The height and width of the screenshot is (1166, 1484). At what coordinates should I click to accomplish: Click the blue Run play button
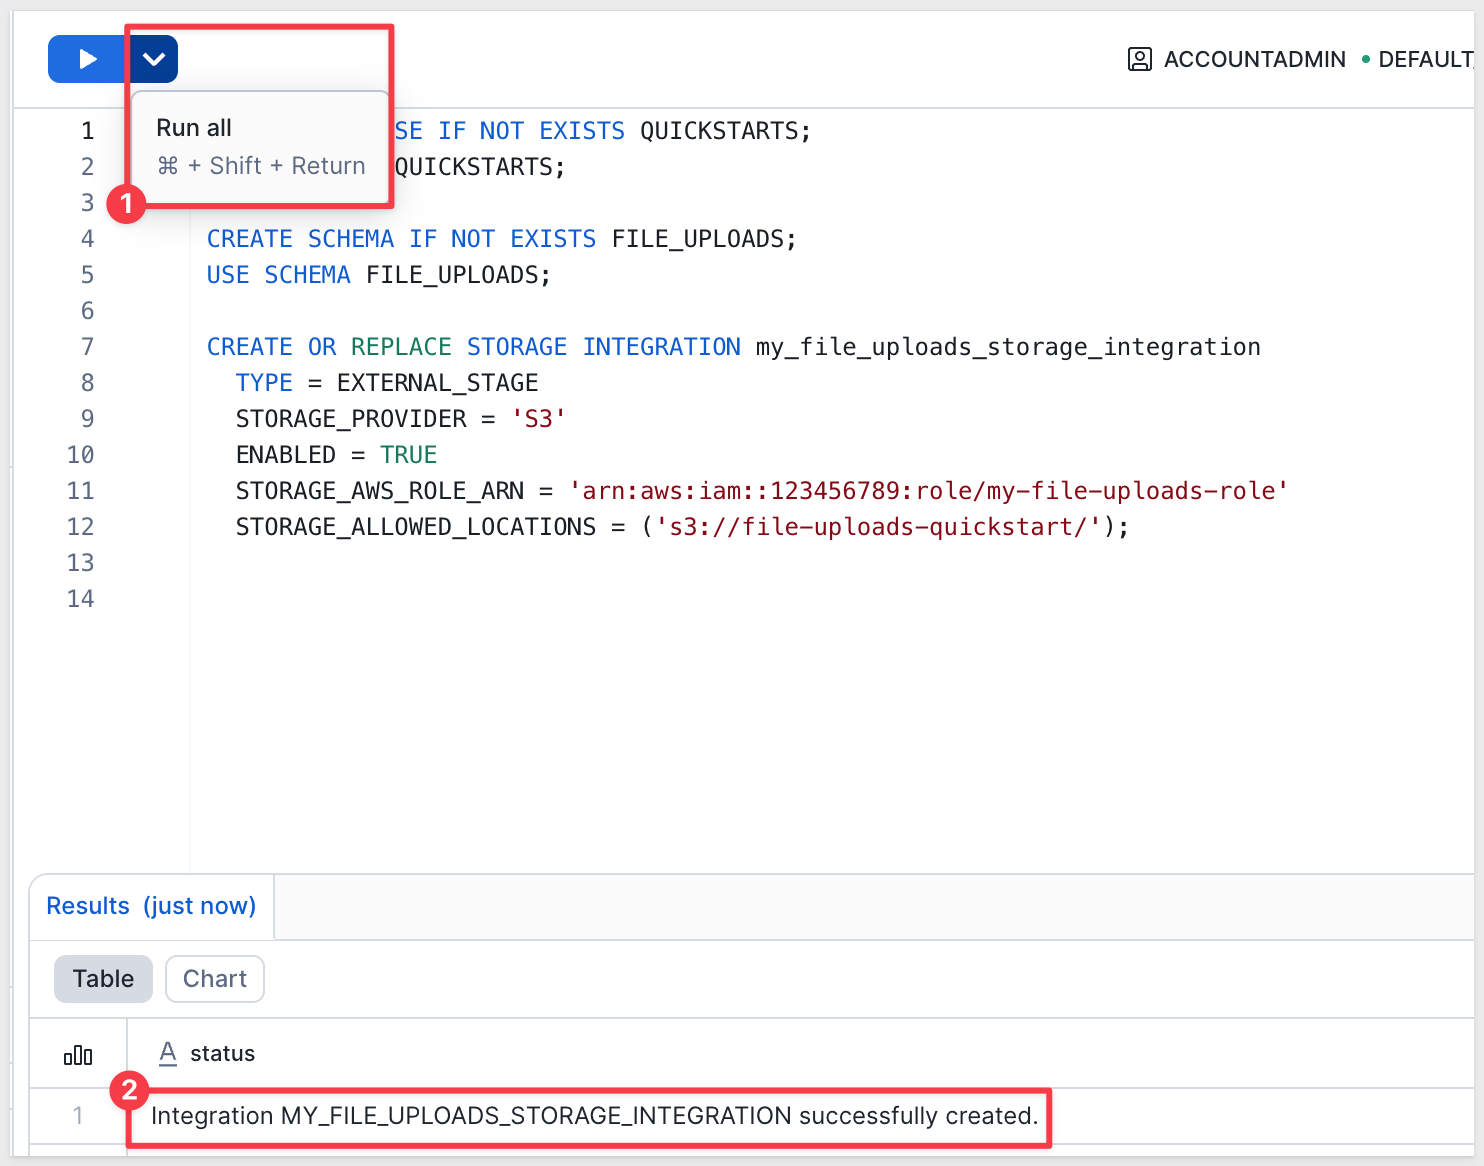coord(87,59)
